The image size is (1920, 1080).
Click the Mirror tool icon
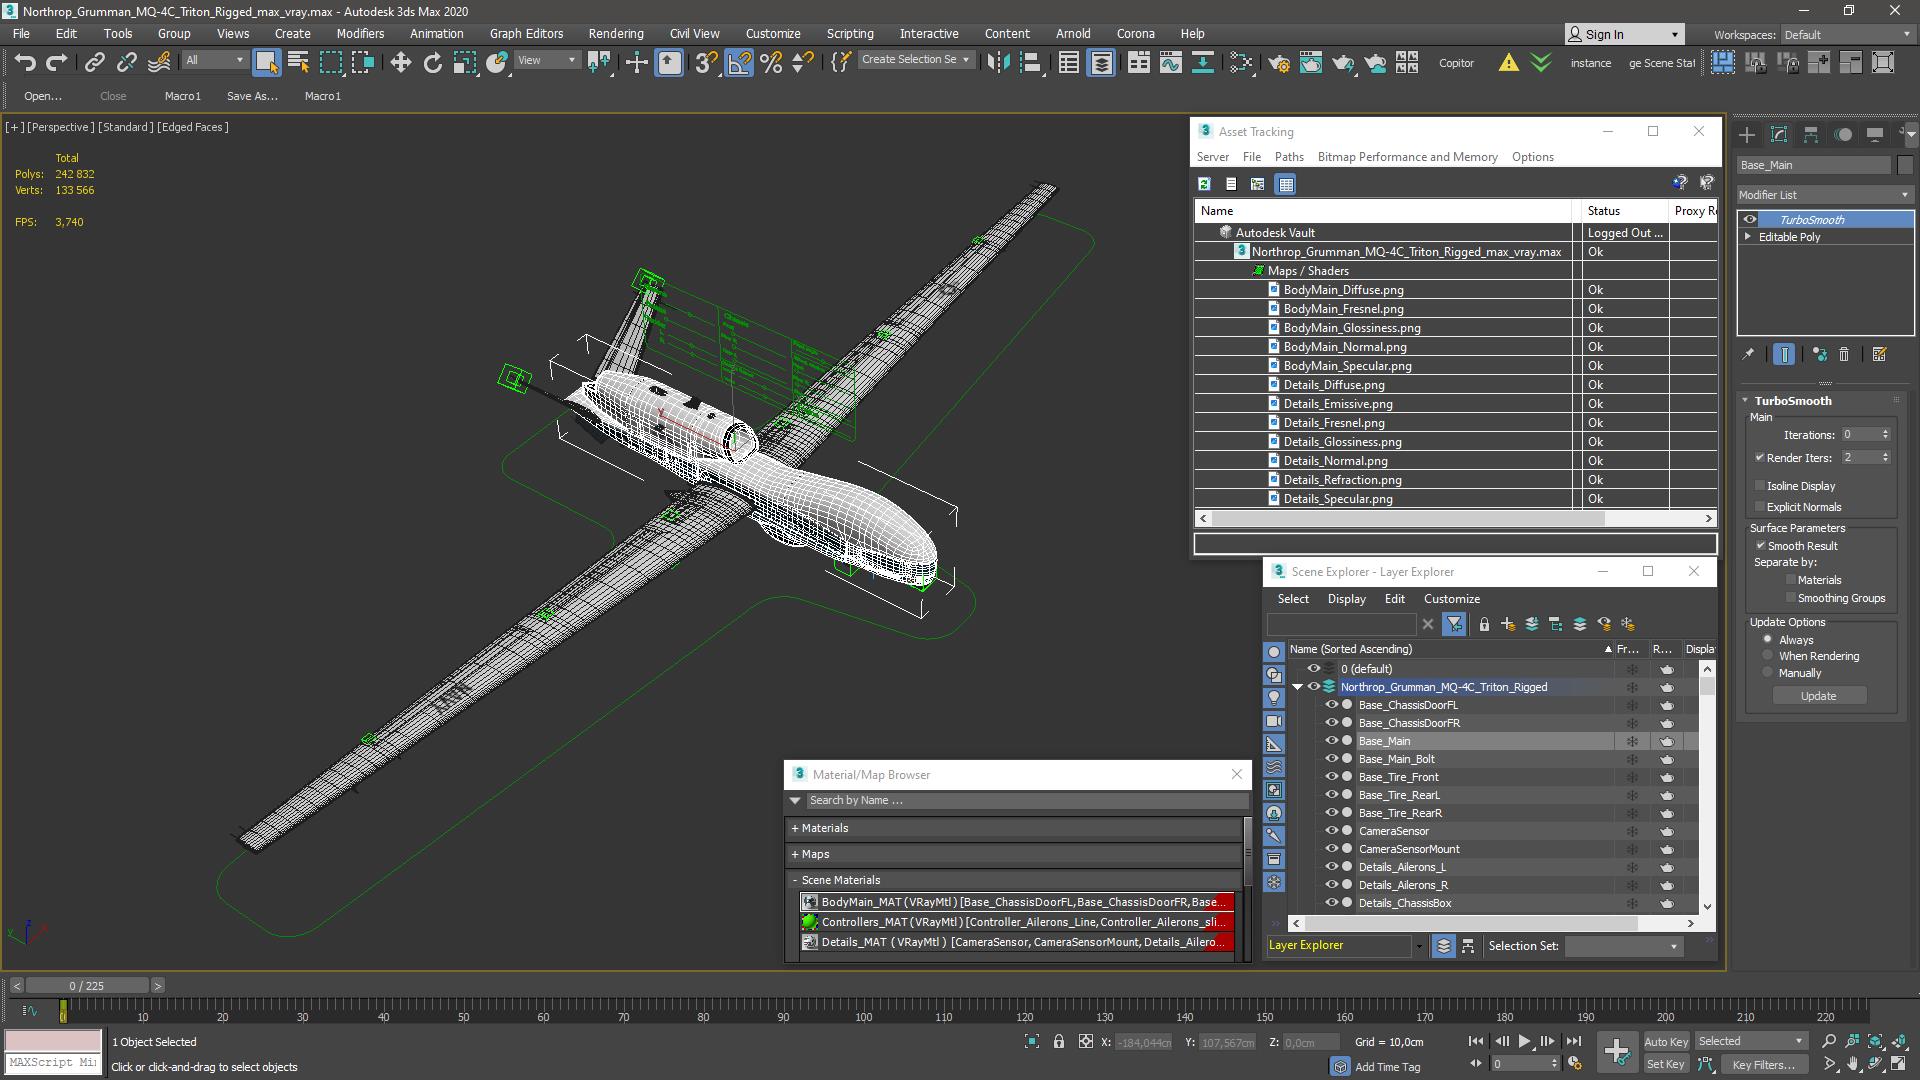pos(998,63)
